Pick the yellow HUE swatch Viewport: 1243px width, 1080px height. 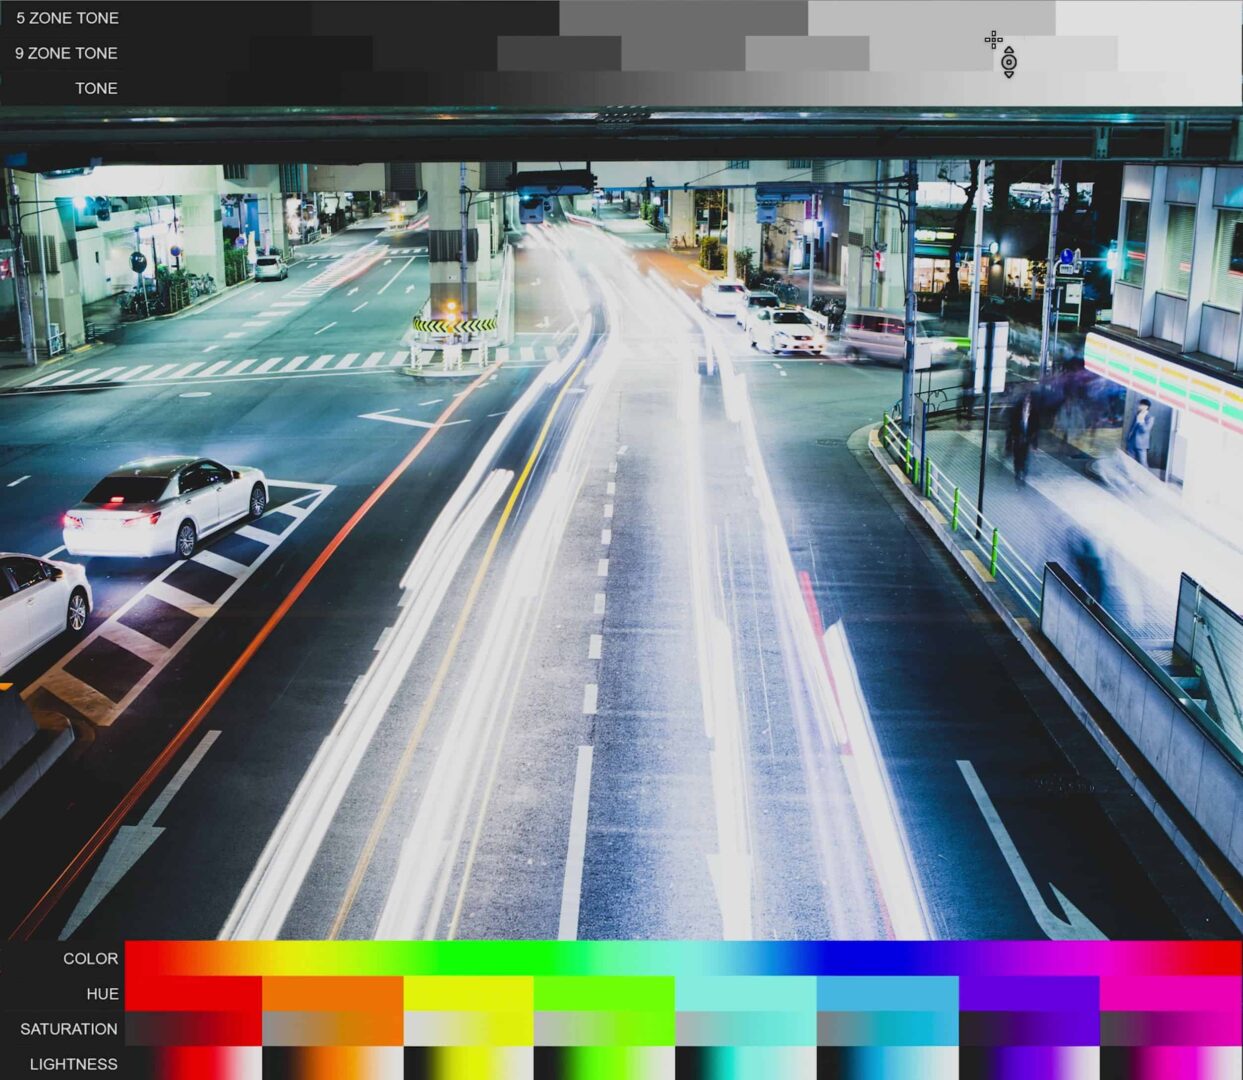tap(469, 993)
